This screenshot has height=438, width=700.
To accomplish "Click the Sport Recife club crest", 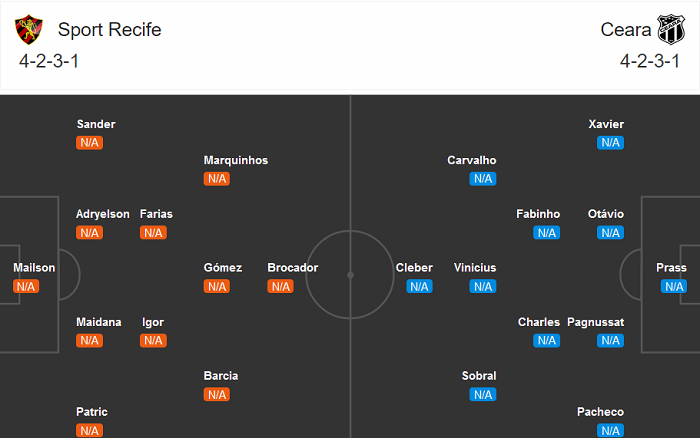I will pos(32,30).
